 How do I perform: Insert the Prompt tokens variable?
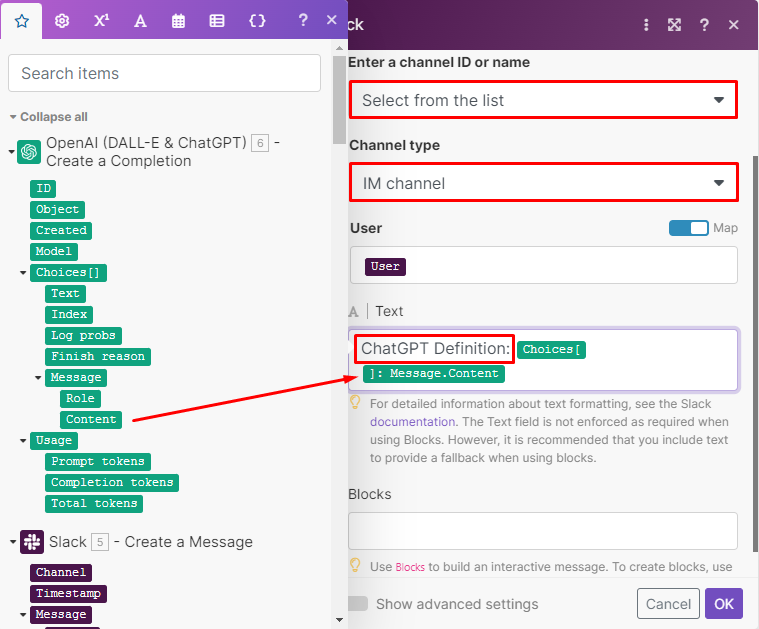(x=98, y=461)
